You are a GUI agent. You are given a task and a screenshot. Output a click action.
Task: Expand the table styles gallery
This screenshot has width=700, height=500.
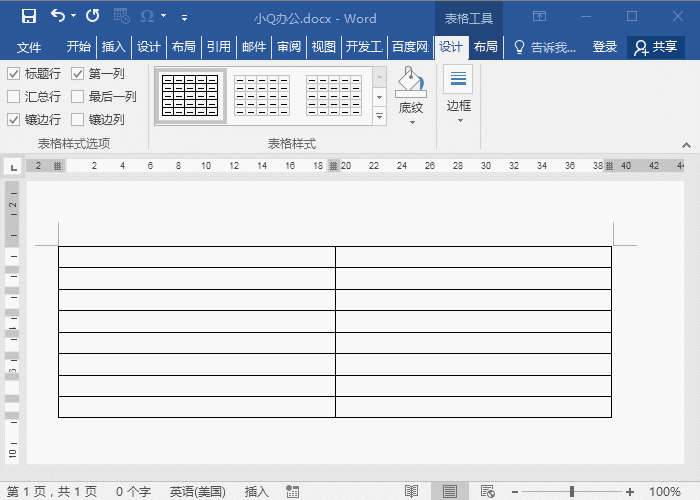click(x=379, y=117)
